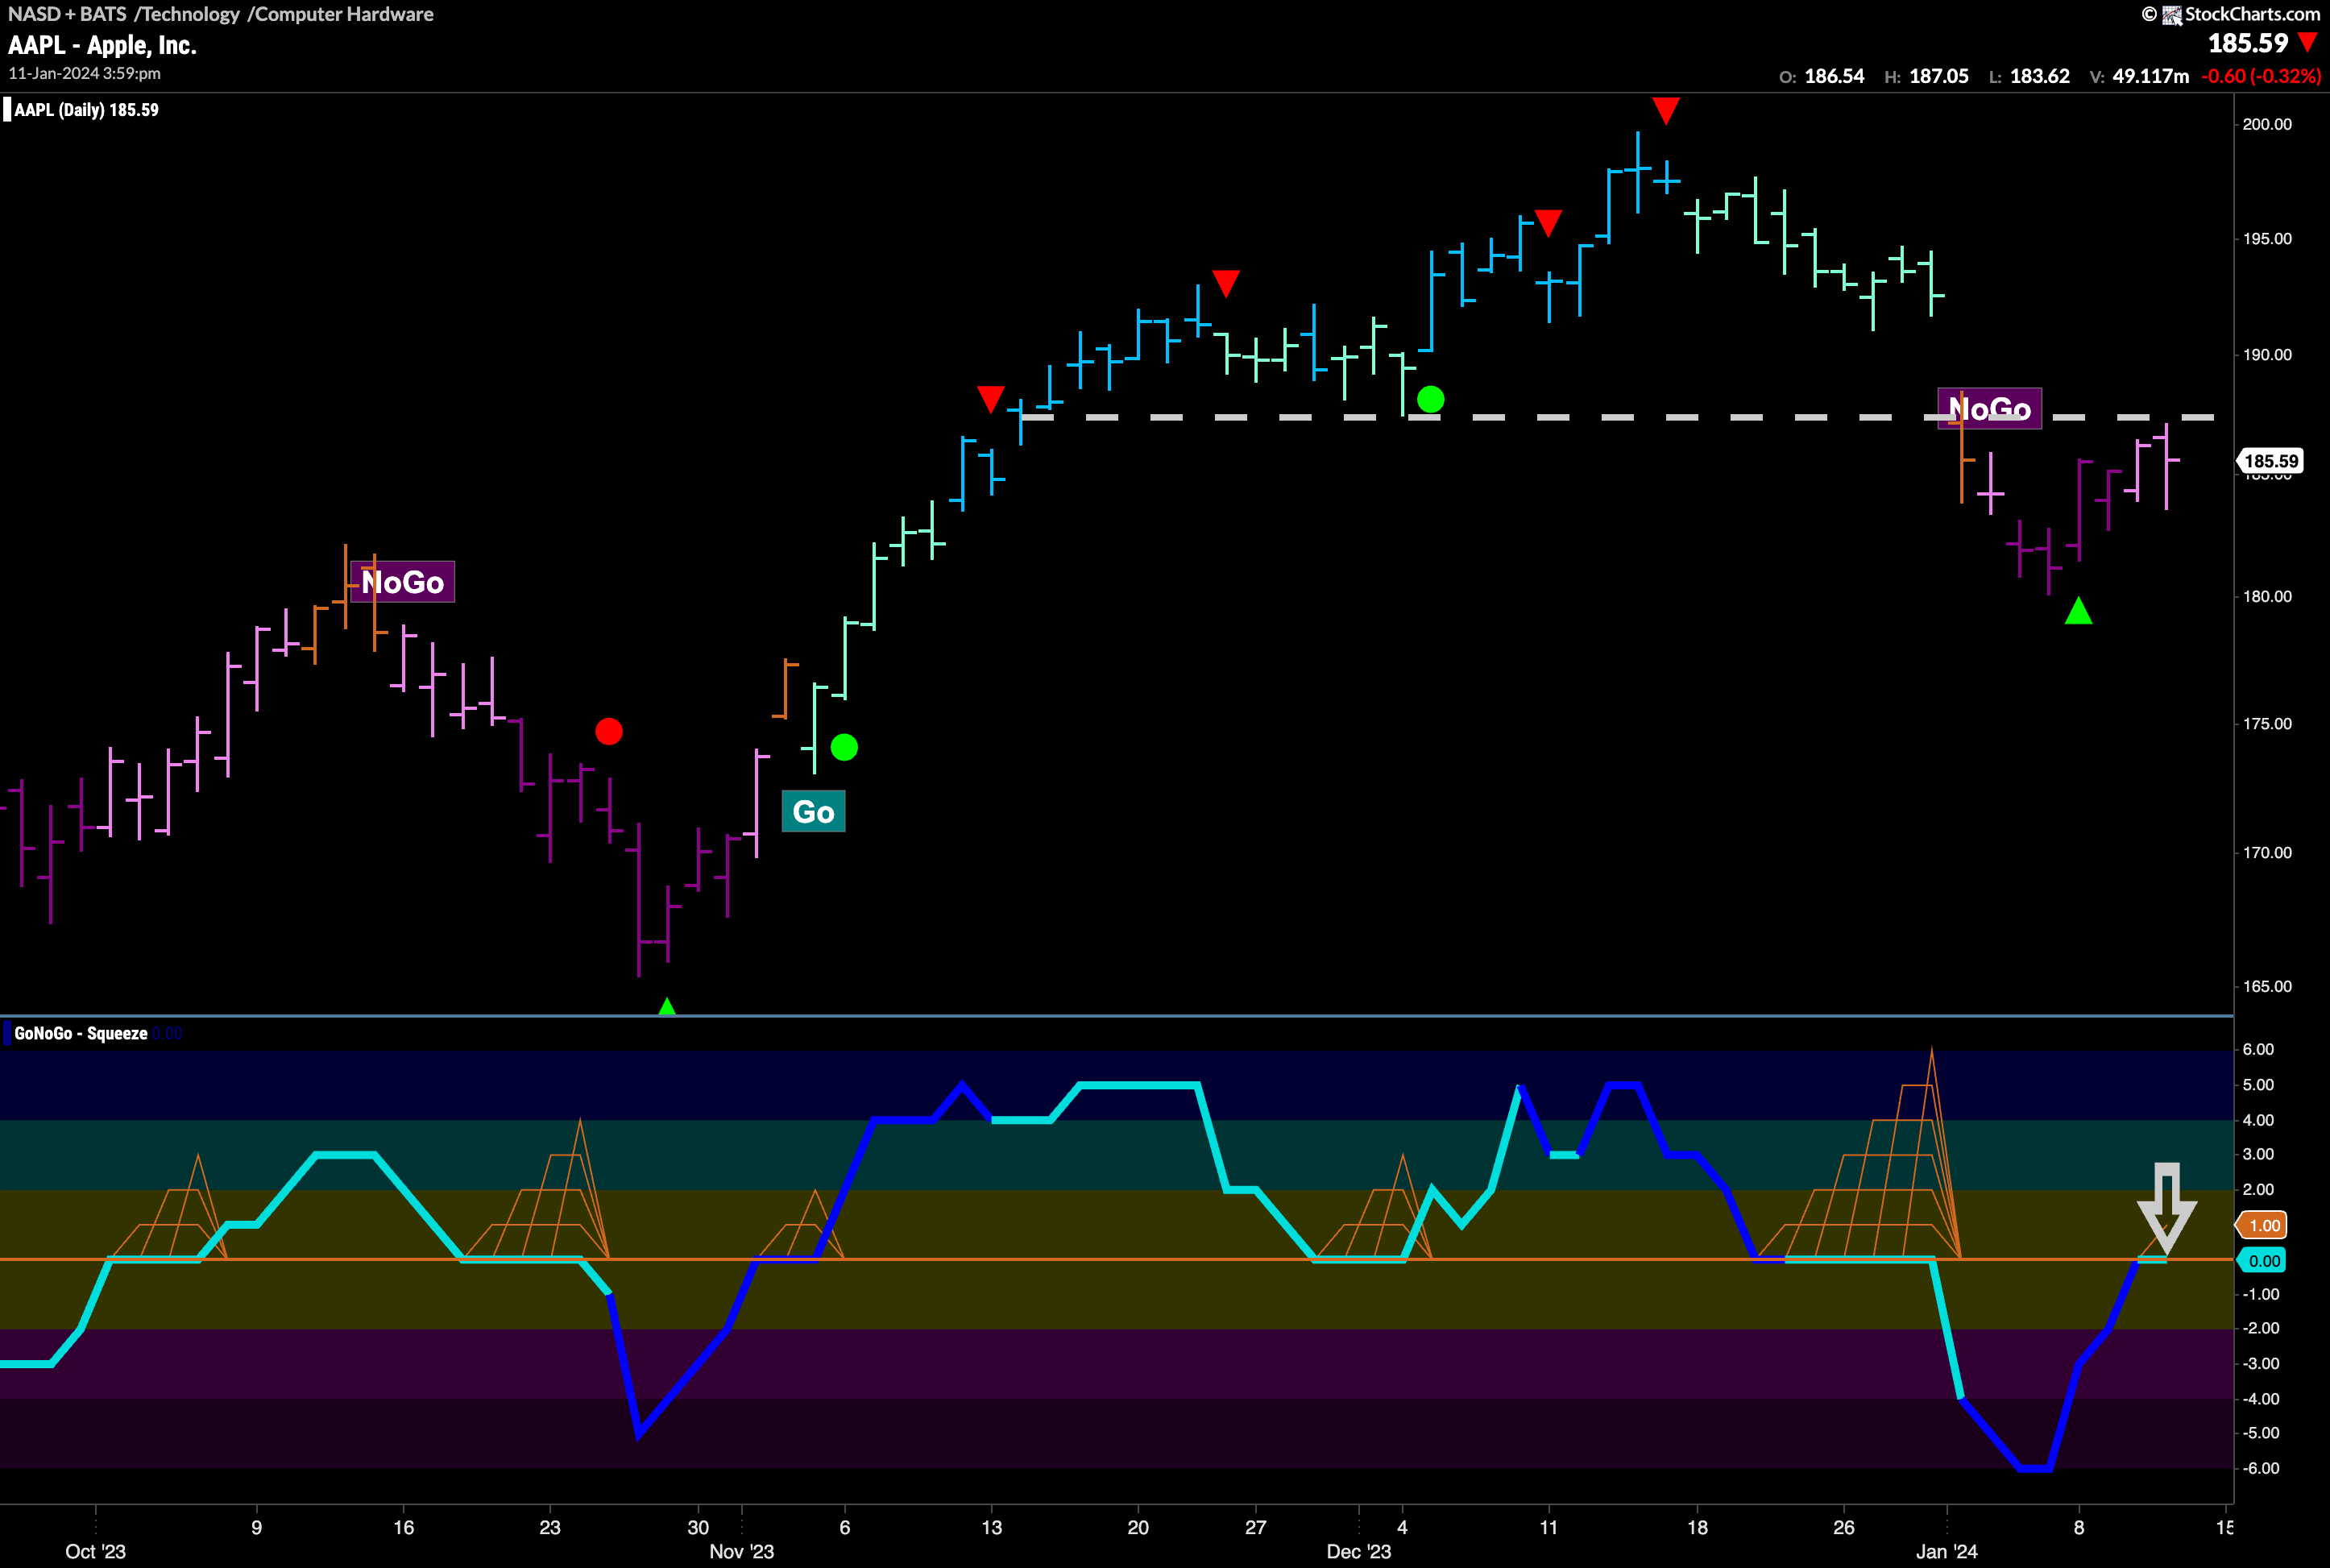Viewport: 2330px width, 1568px height.
Task: Click the teal Go label
Action: point(813,811)
